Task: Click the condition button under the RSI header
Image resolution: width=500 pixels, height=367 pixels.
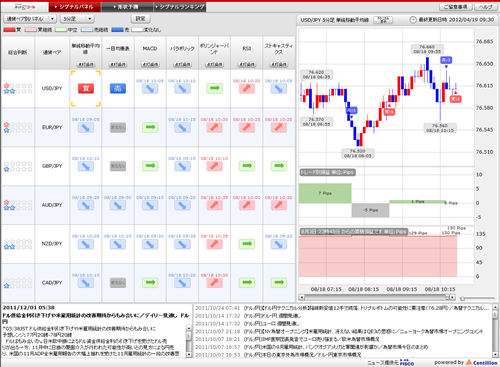Action: [x=247, y=64]
